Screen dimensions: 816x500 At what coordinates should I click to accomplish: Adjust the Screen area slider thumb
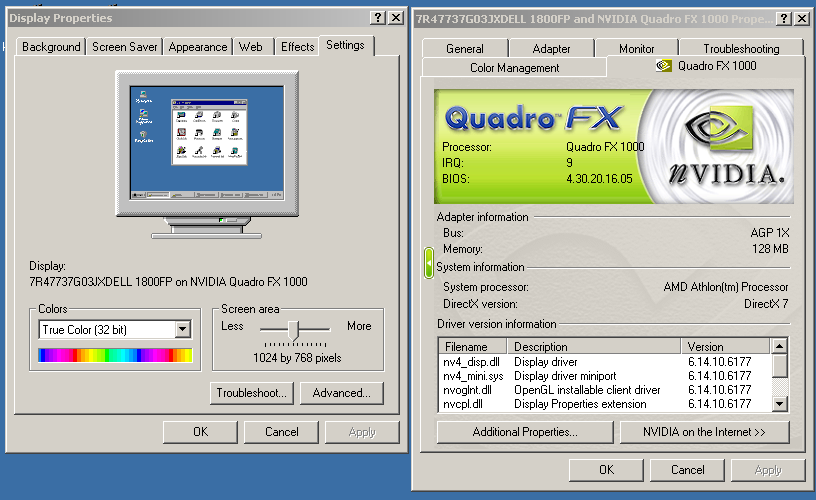tap(294, 330)
